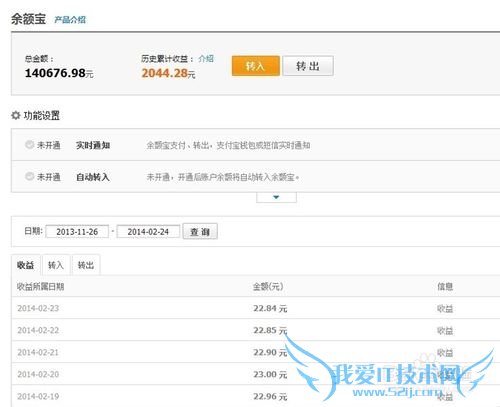Click the 22.90 元 amount cell
The image size is (500, 407).
tap(270, 352)
